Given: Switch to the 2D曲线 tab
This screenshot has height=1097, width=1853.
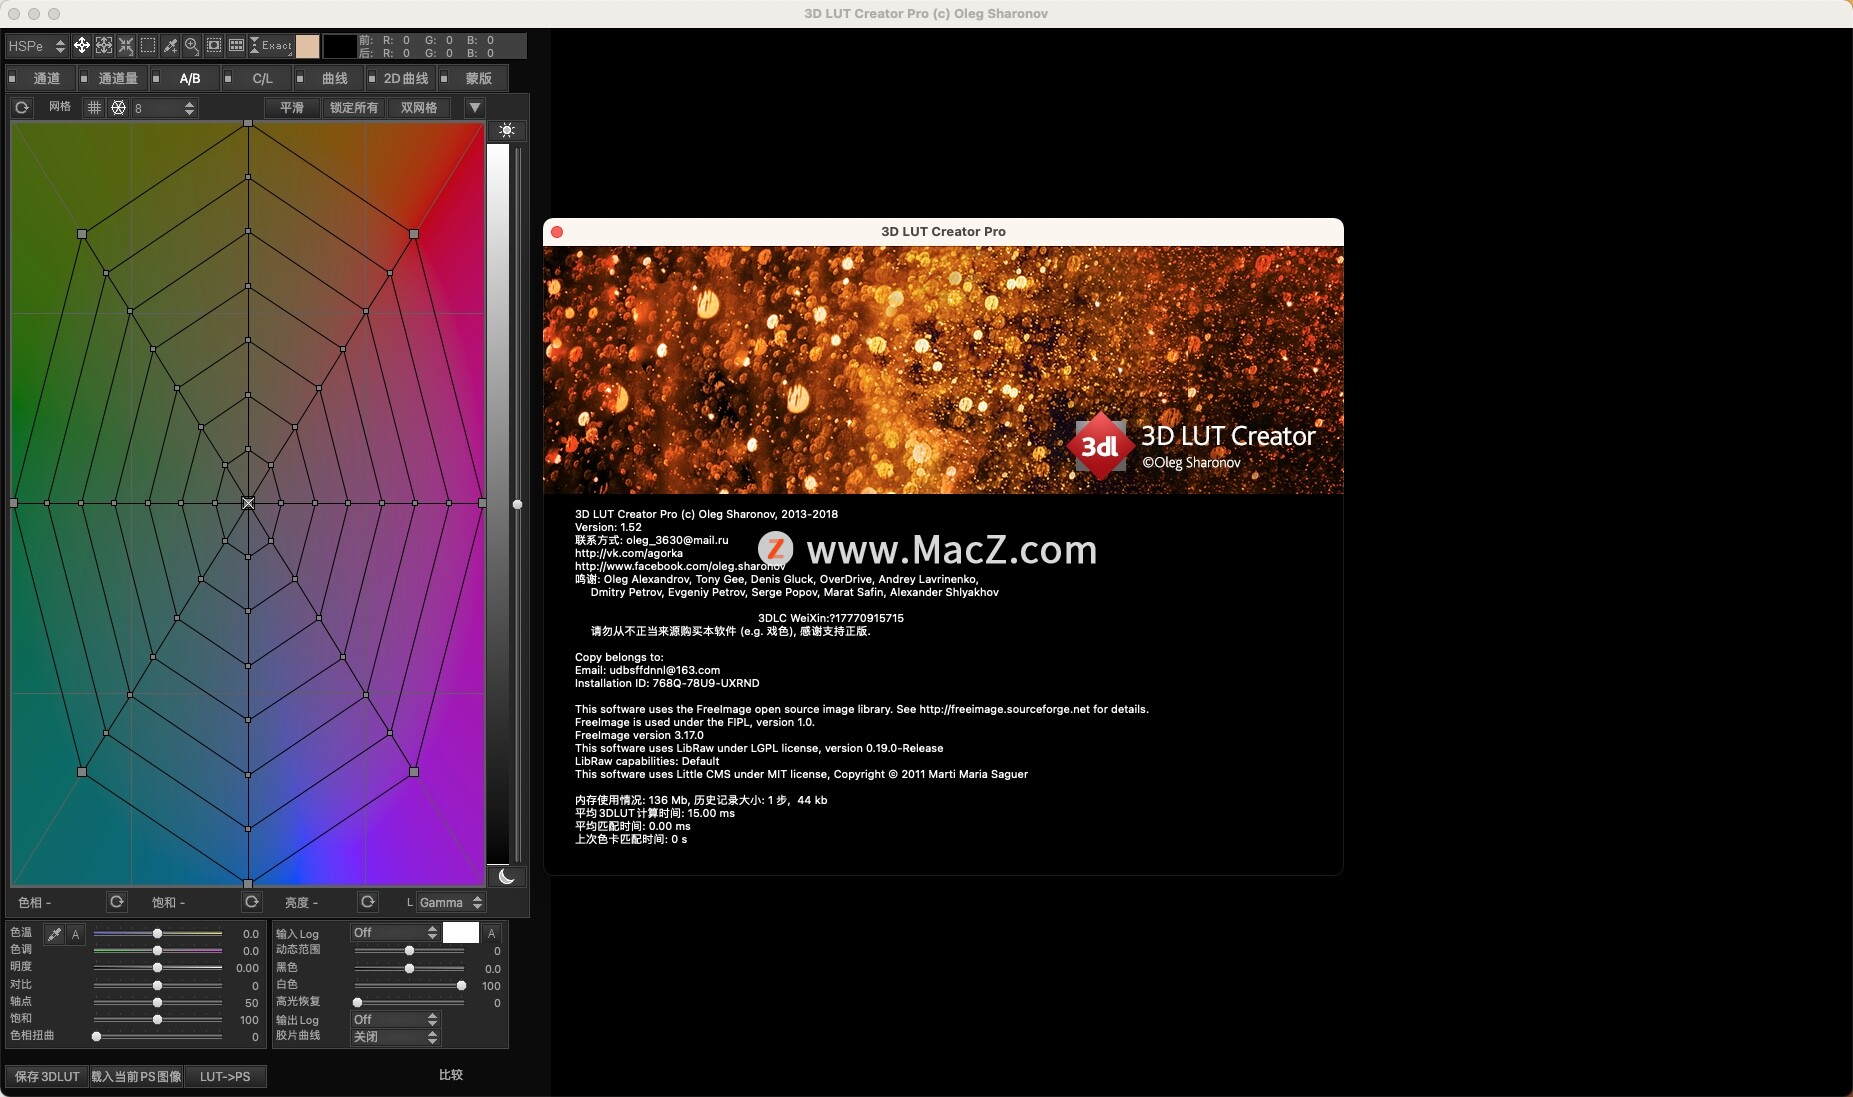Looking at the screenshot, I should [x=406, y=78].
